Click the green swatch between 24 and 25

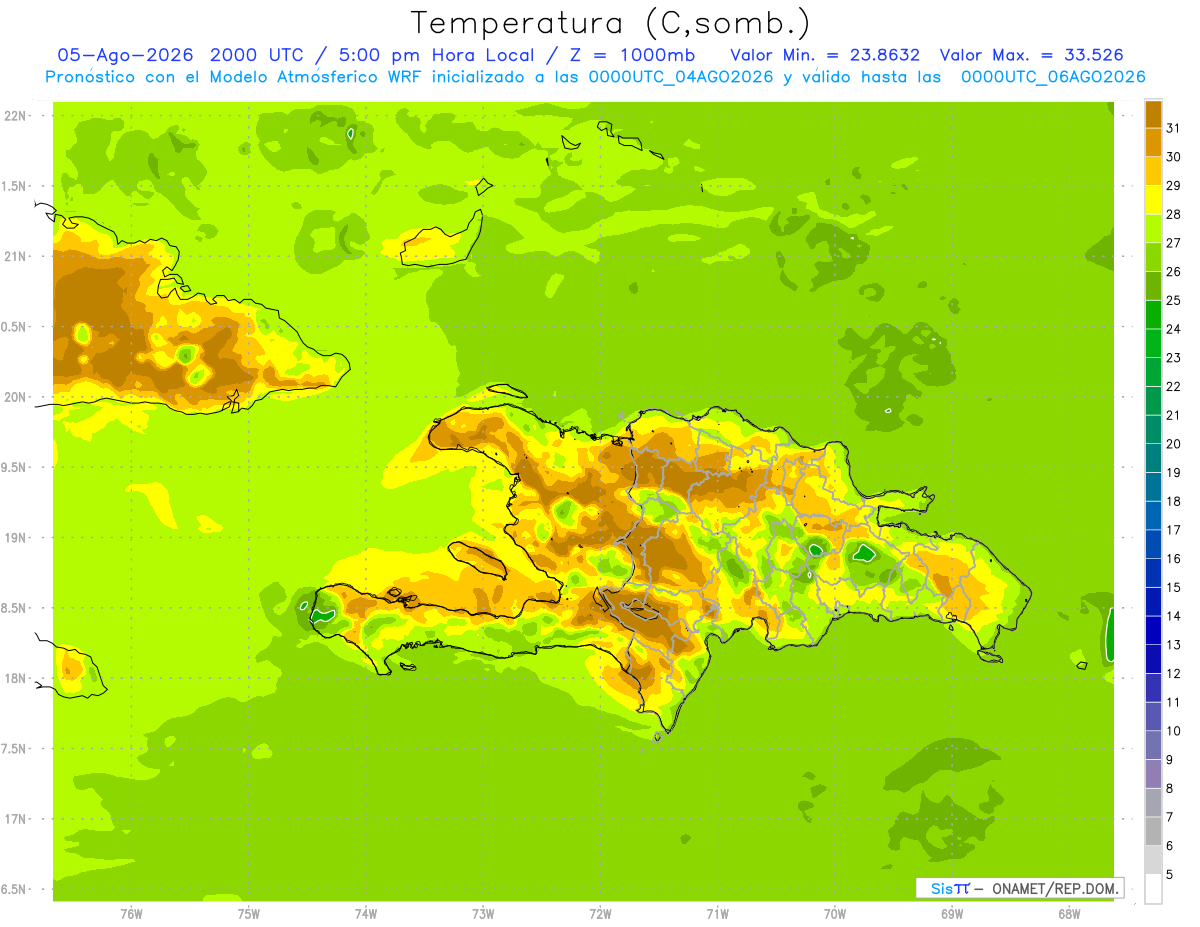tap(1153, 315)
